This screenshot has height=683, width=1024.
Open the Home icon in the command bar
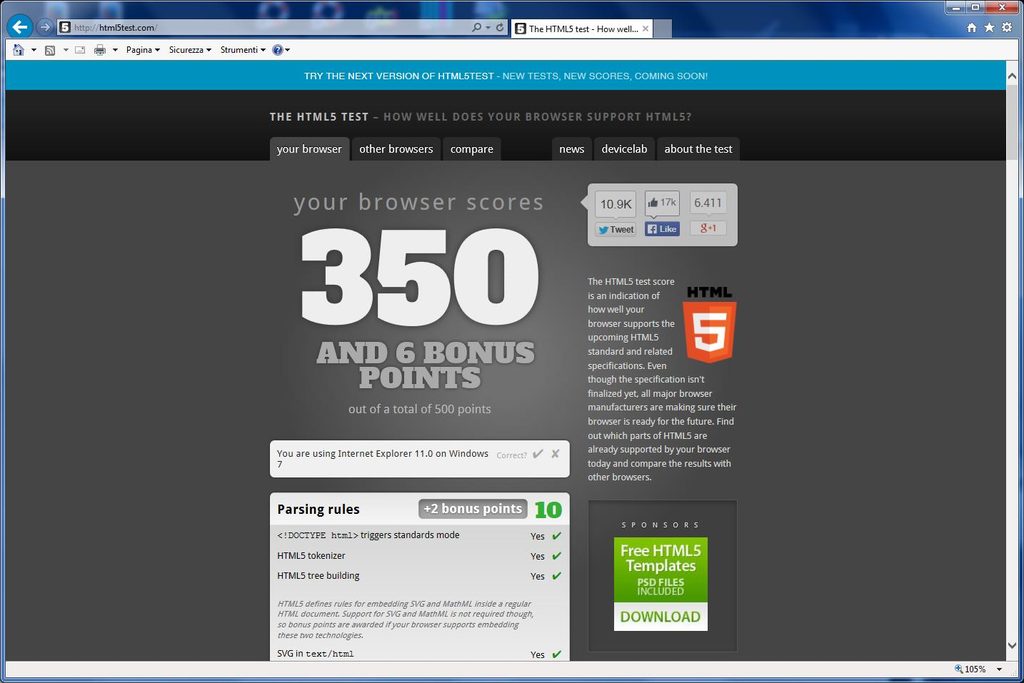18,50
